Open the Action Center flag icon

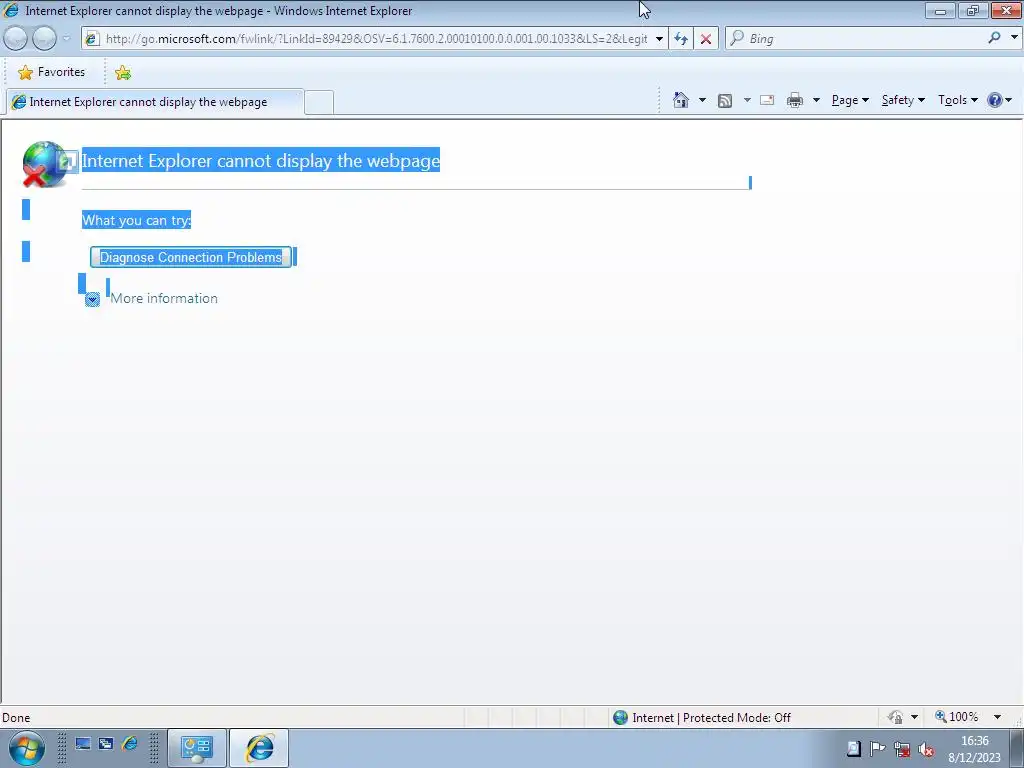(878, 748)
